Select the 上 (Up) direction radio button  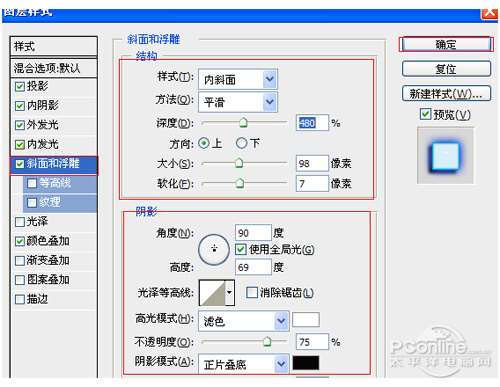click(204, 143)
